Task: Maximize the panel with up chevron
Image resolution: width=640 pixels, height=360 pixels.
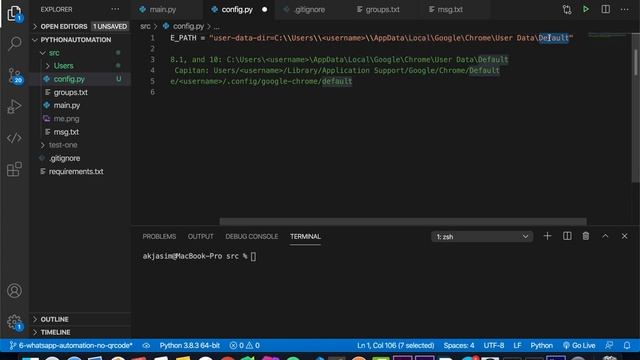Action: coord(605,236)
